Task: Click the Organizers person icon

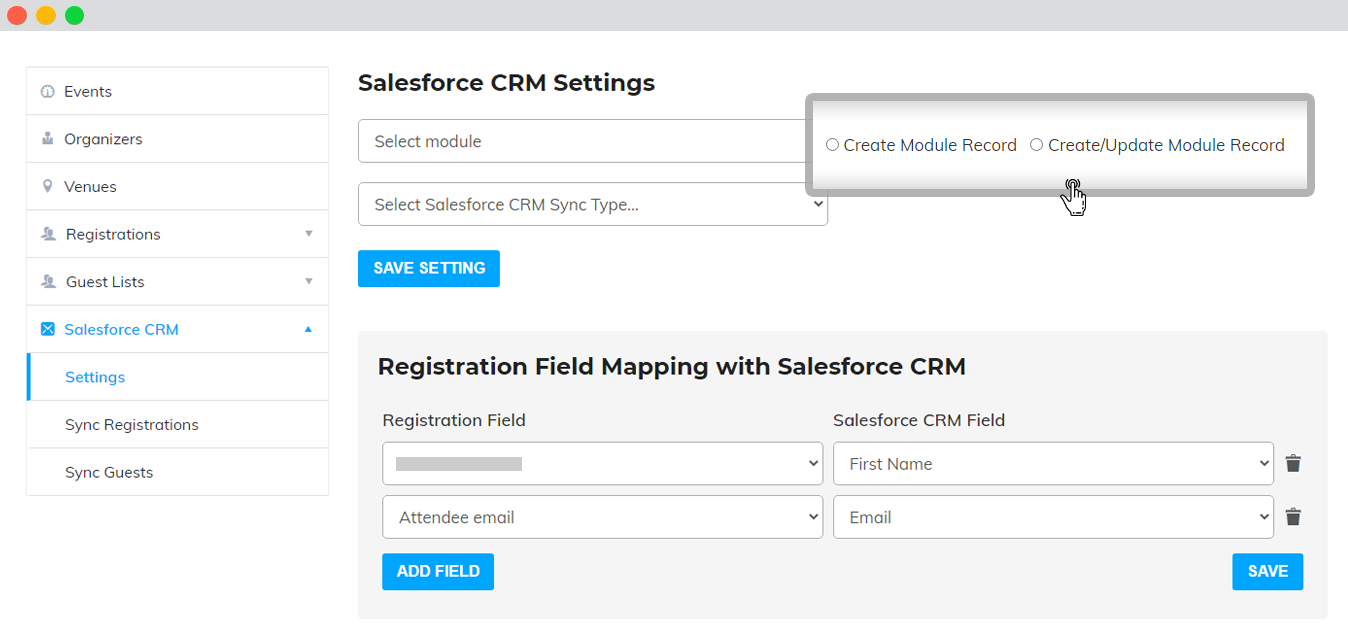Action: [47, 139]
